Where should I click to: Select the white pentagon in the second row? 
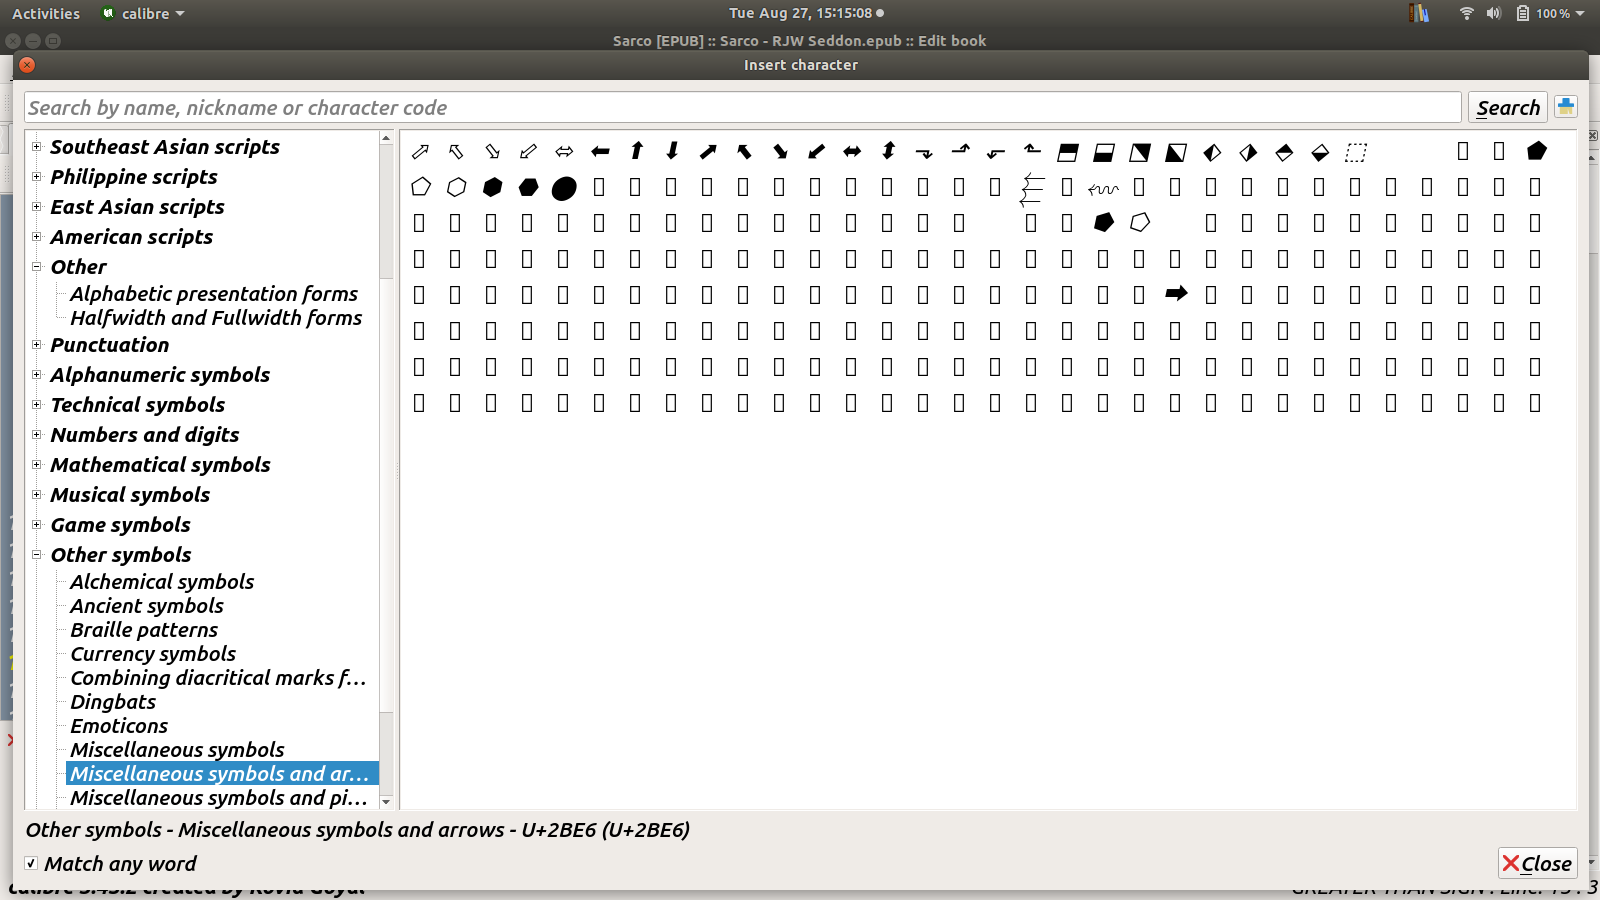pyautogui.click(x=421, y=187)
